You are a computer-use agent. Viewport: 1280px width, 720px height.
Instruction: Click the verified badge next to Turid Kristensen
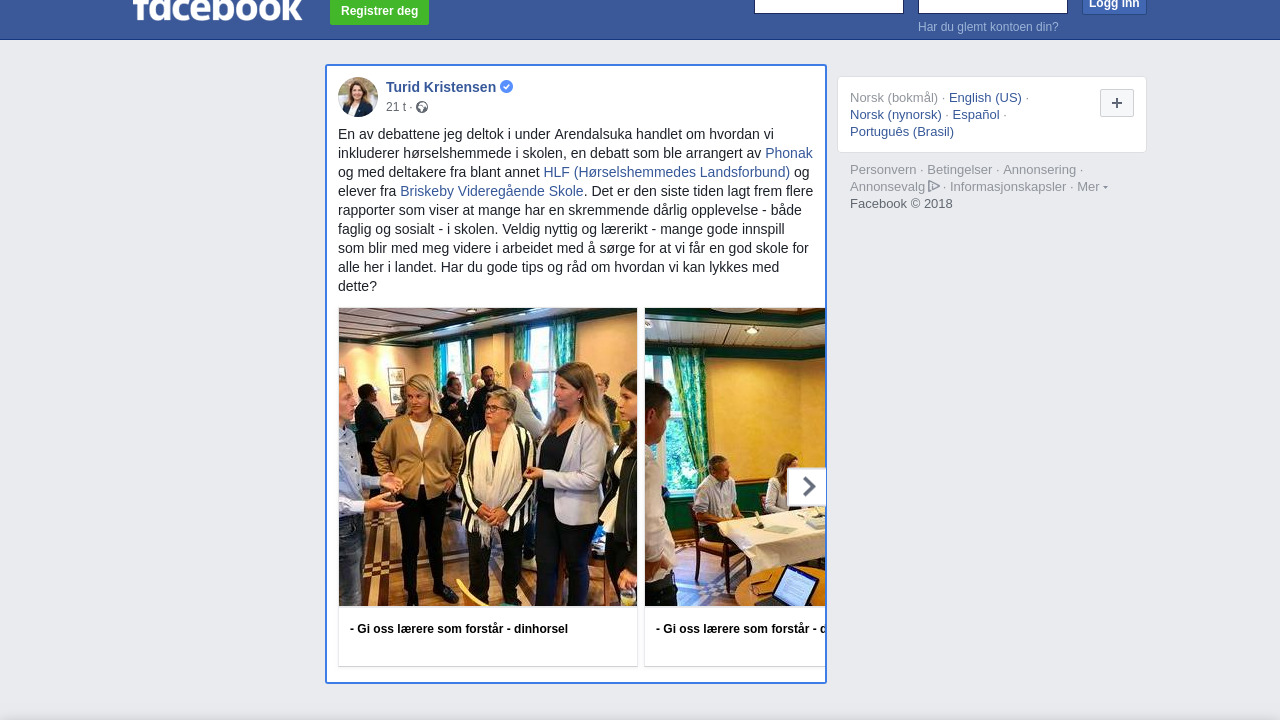click(507, 87)
